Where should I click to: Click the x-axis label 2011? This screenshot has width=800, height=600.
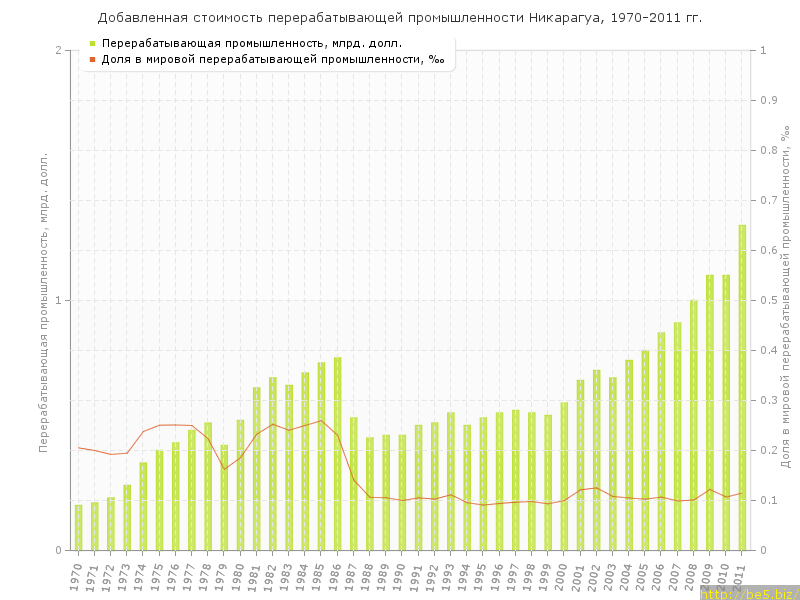point(741,576)
